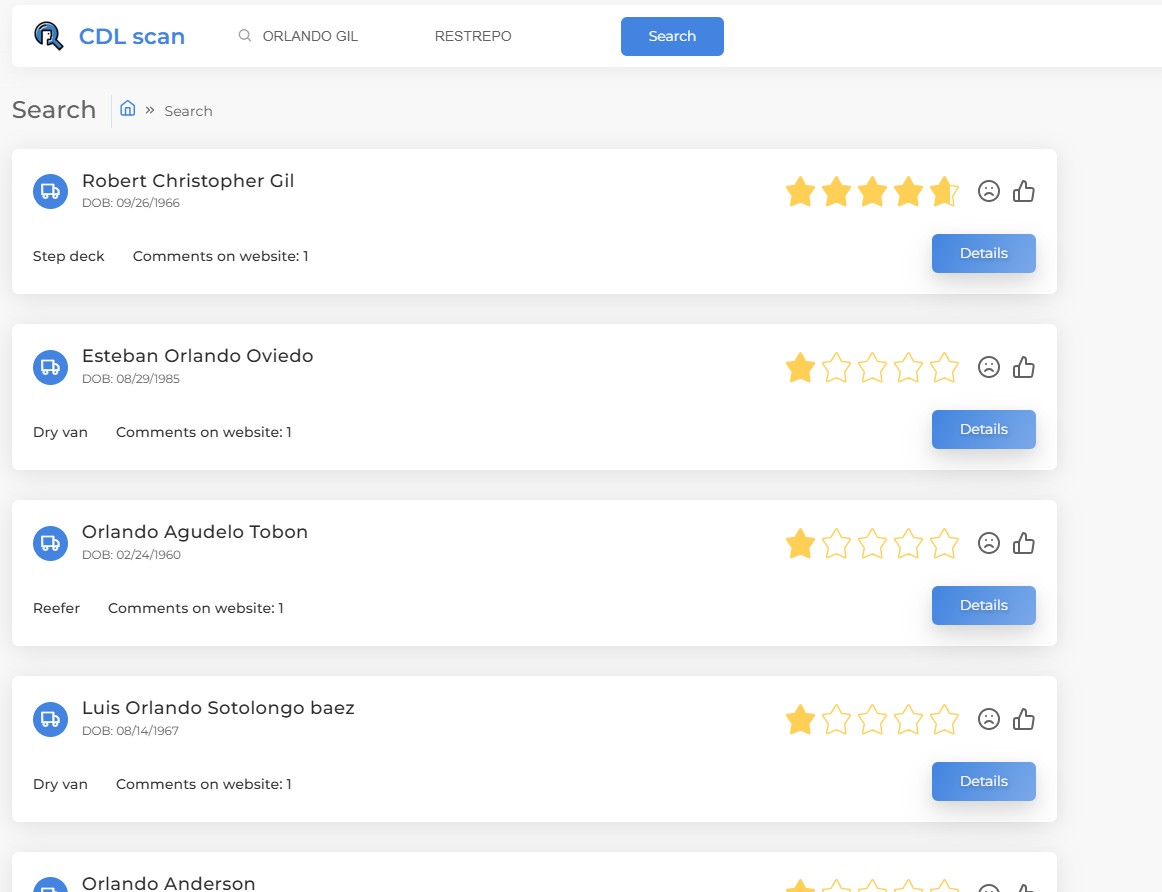Click the RESTREPO last name field
The width and height of the screenshot is (1162, 892).
(500, 36)
